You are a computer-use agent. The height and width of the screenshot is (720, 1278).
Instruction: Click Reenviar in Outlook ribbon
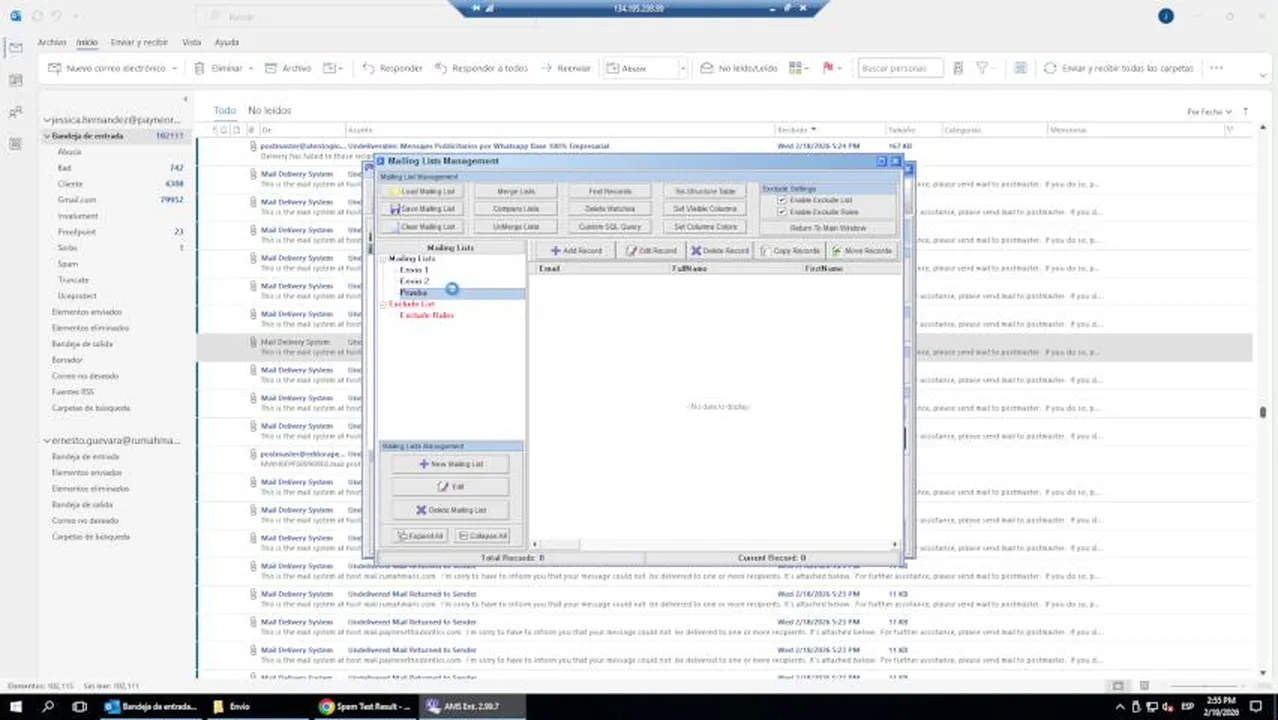tap(566, 68)
